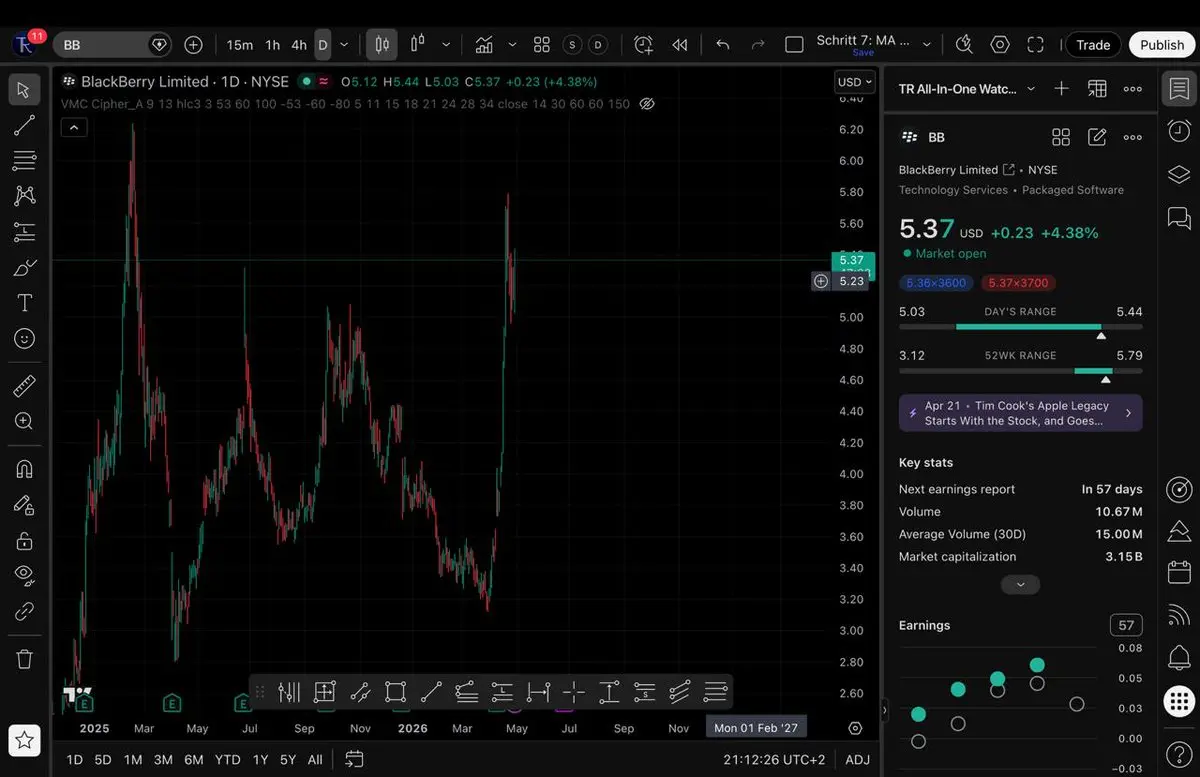
Task: Select the trend line drawing tool
Action: click(25, 125)
